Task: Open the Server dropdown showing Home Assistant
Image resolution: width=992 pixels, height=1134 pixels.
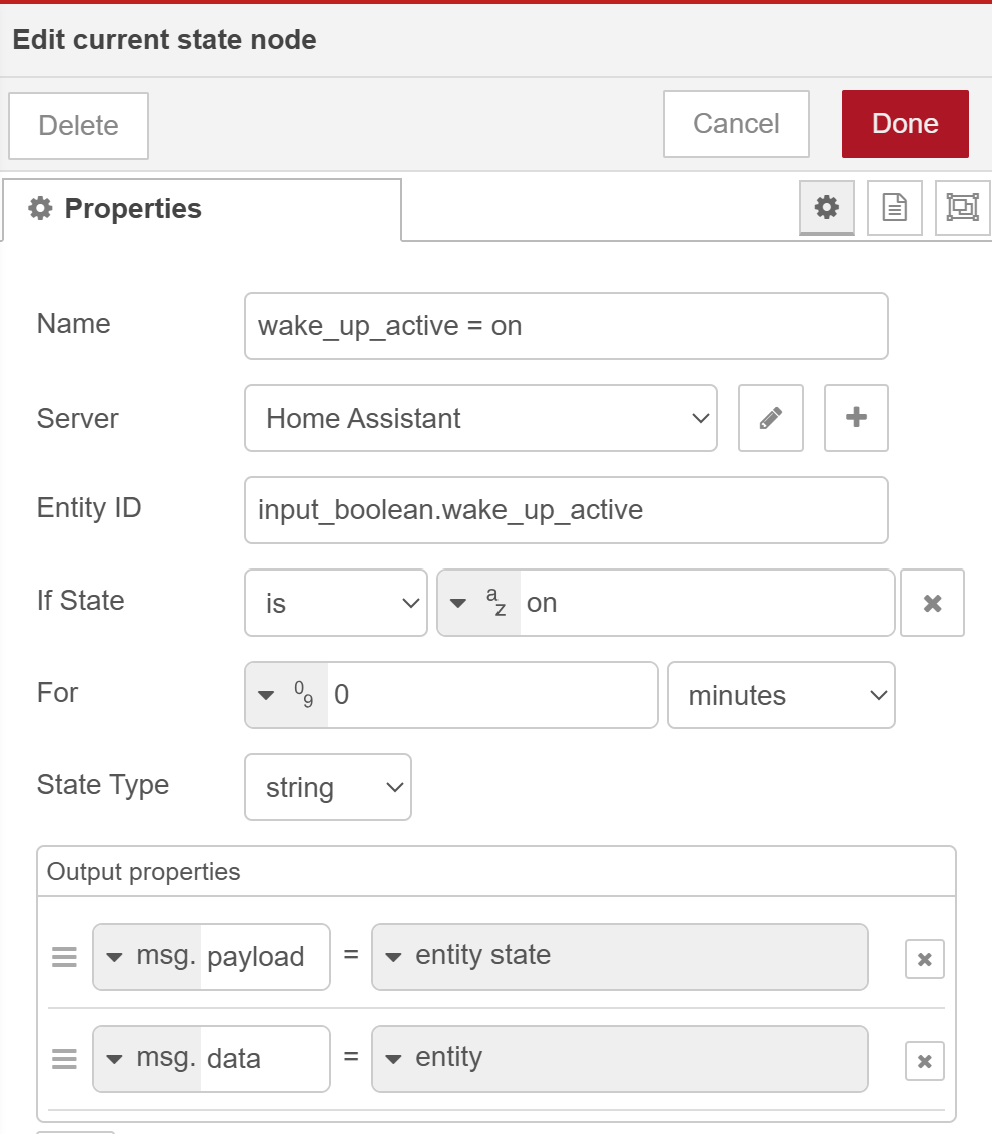Action: (x=480, y=418)
